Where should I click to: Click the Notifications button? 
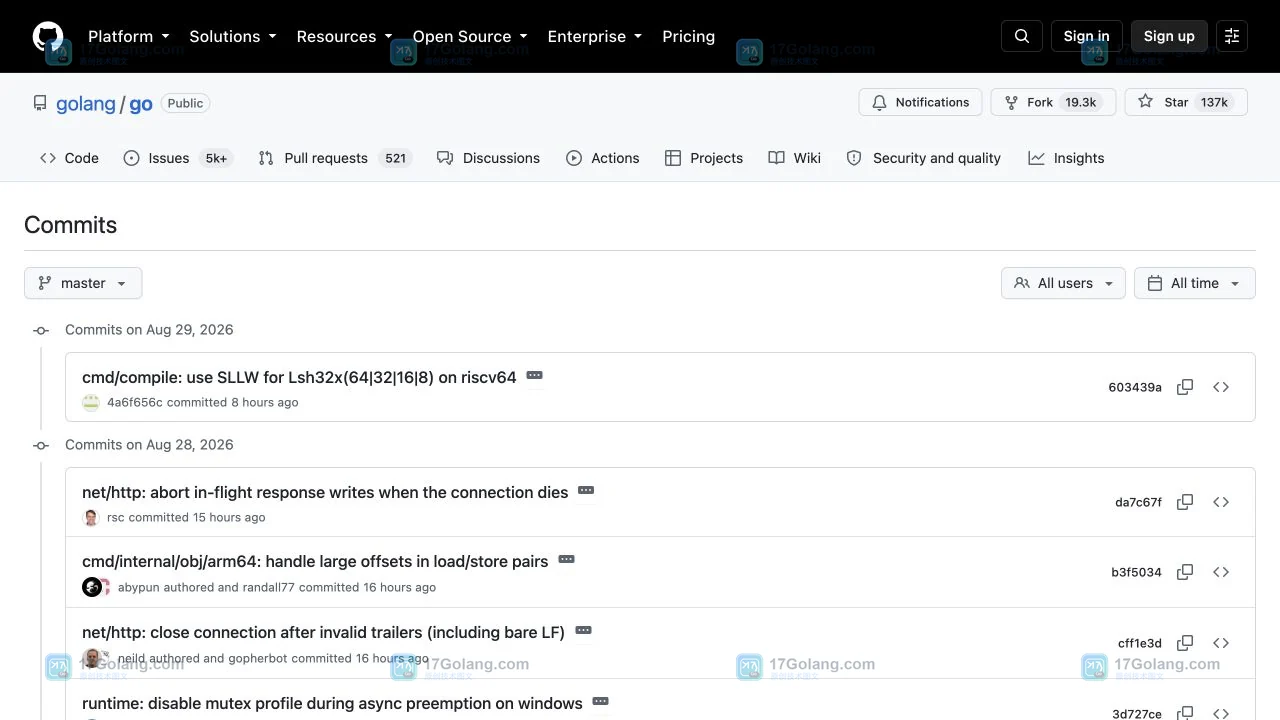[x=920, y=102]
